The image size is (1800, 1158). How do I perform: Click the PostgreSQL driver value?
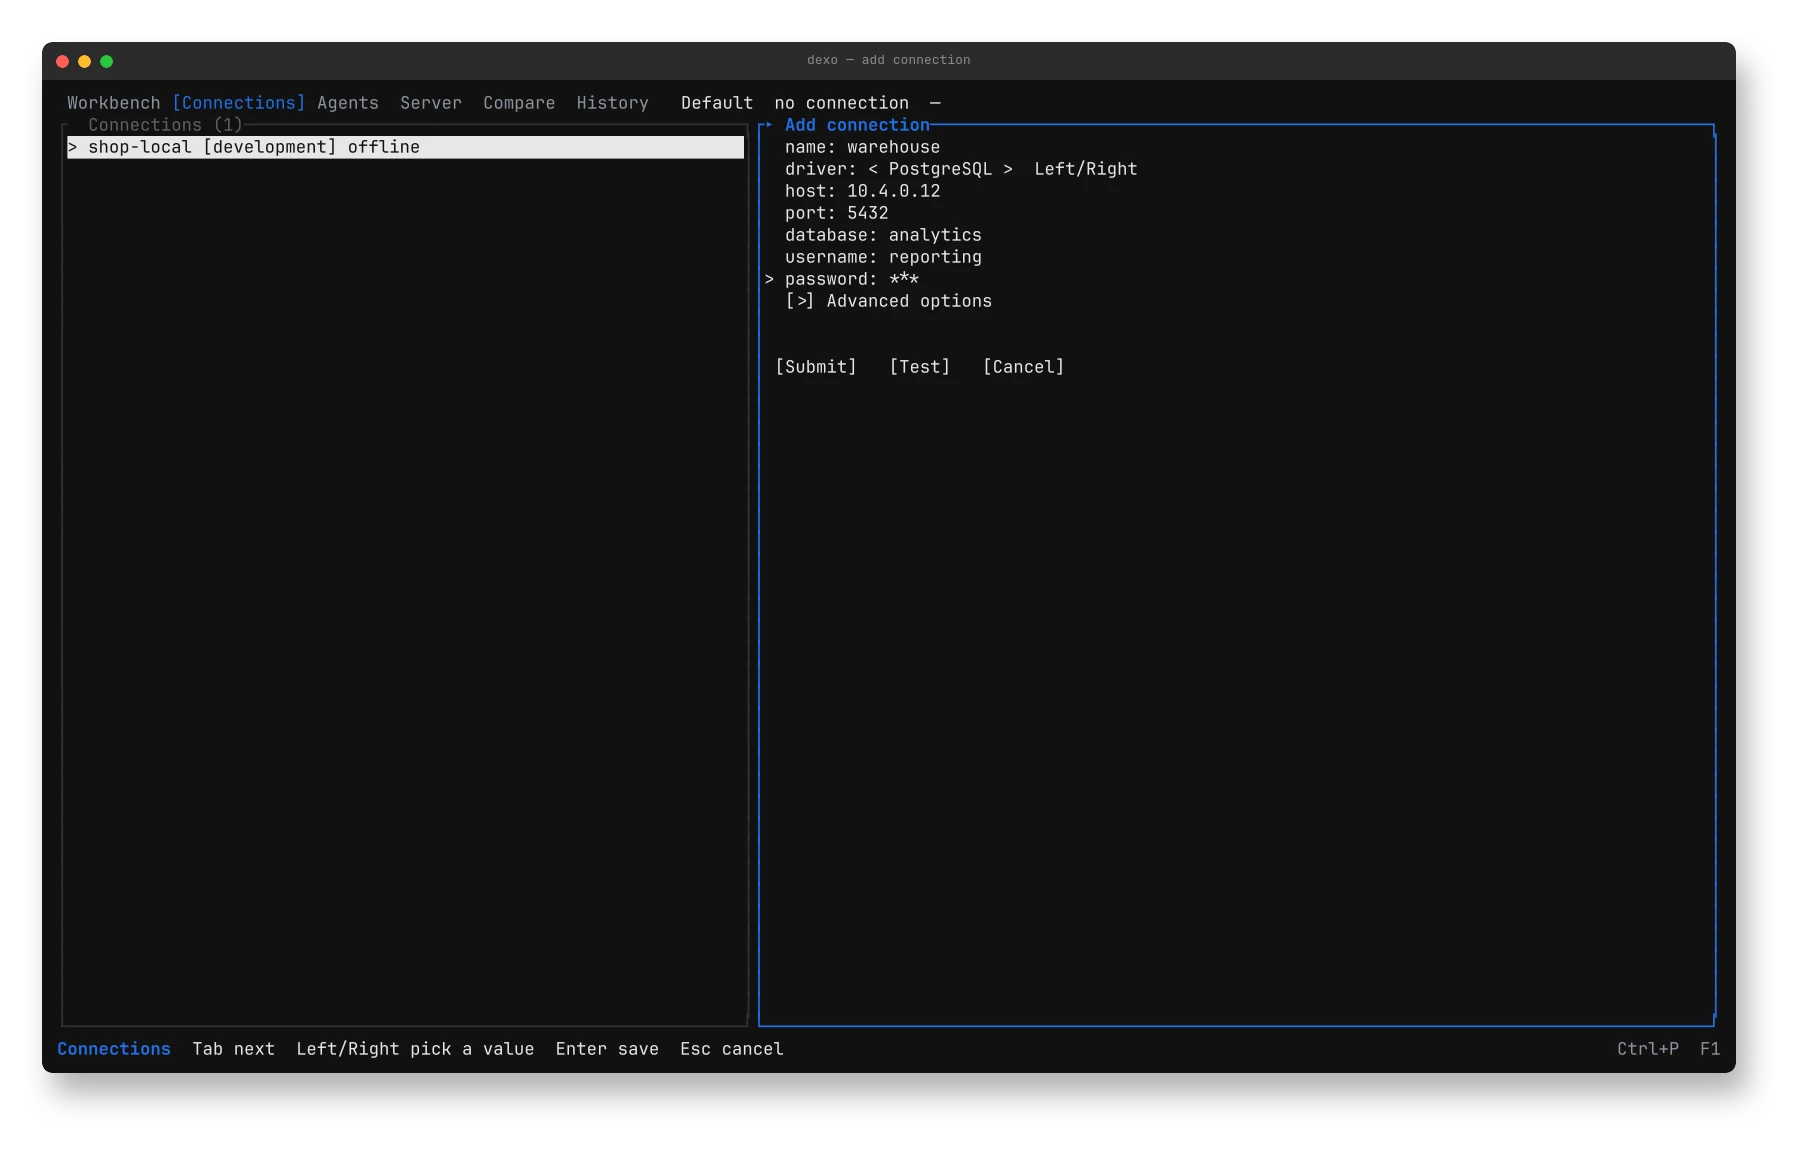940,169
